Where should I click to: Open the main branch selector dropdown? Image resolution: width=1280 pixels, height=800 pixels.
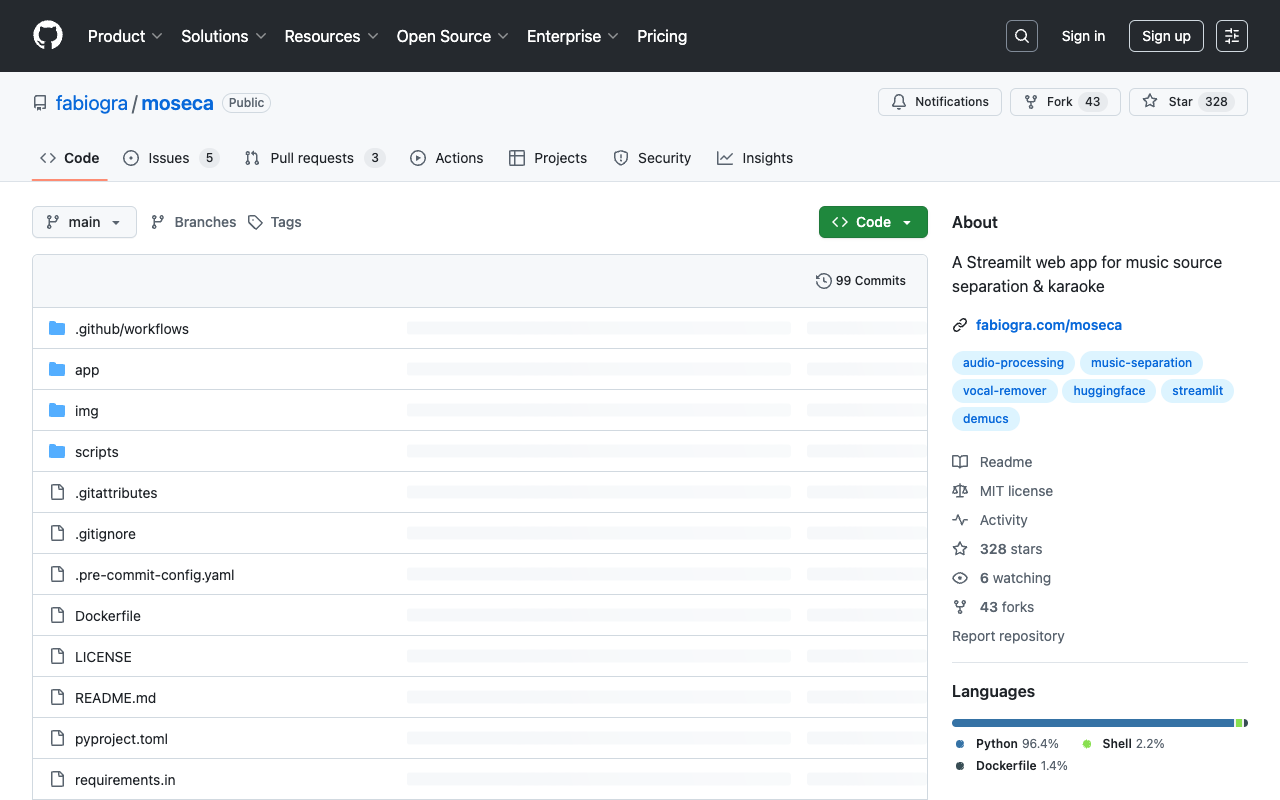point(84,222)
